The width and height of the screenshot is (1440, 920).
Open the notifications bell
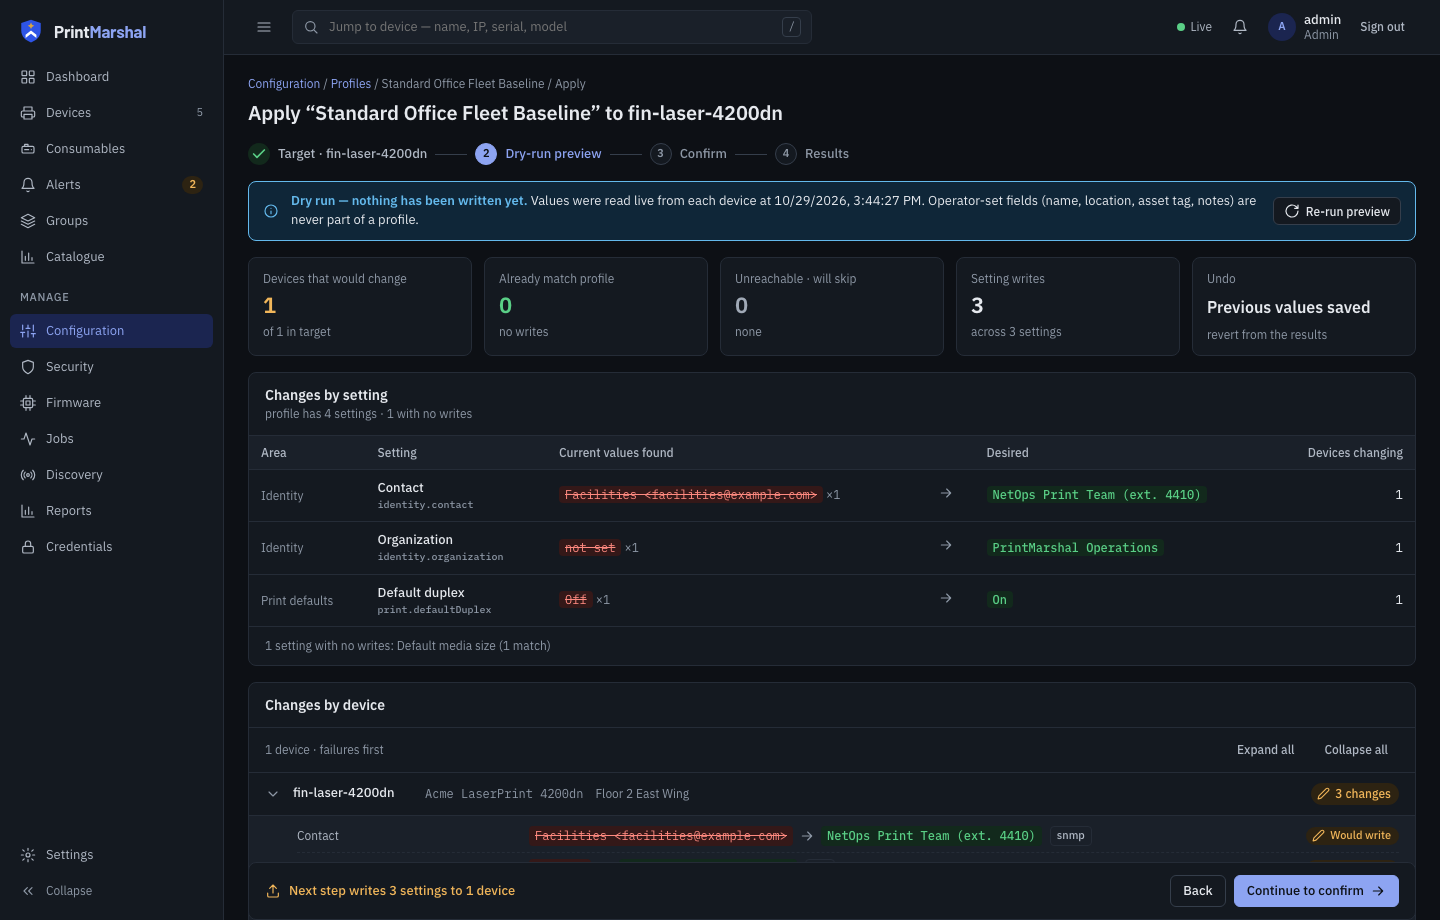[1240, 27]
